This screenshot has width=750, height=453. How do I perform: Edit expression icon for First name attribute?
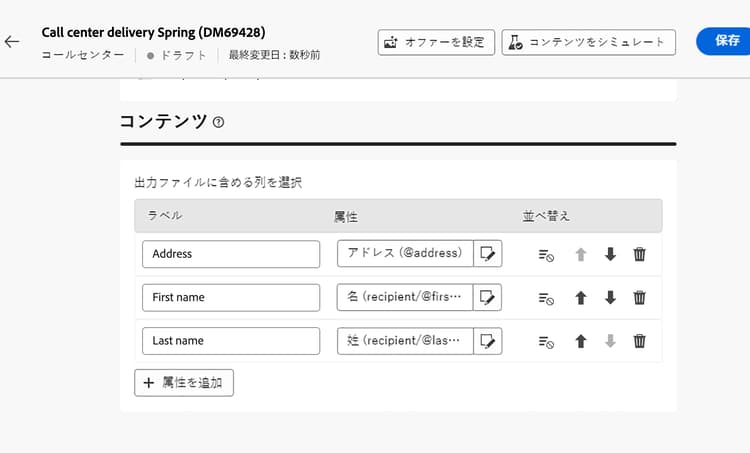click(487, 297)
